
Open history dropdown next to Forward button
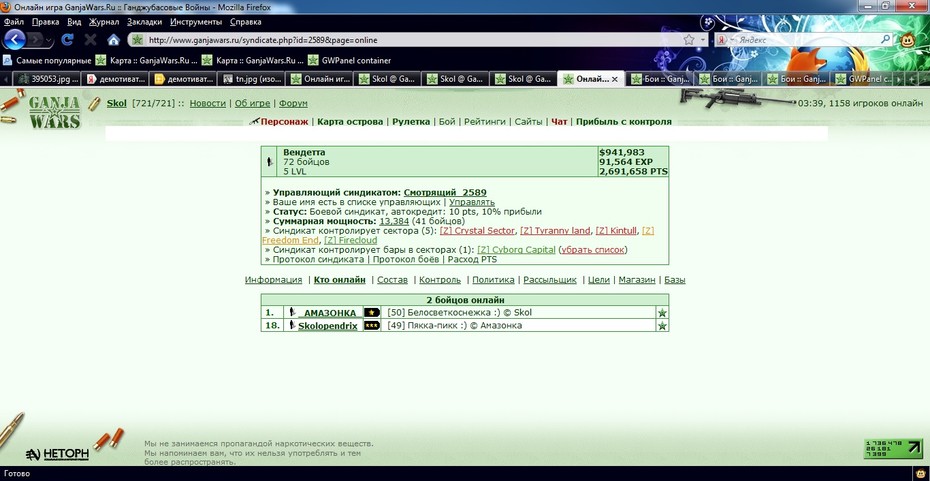(50, 40)
